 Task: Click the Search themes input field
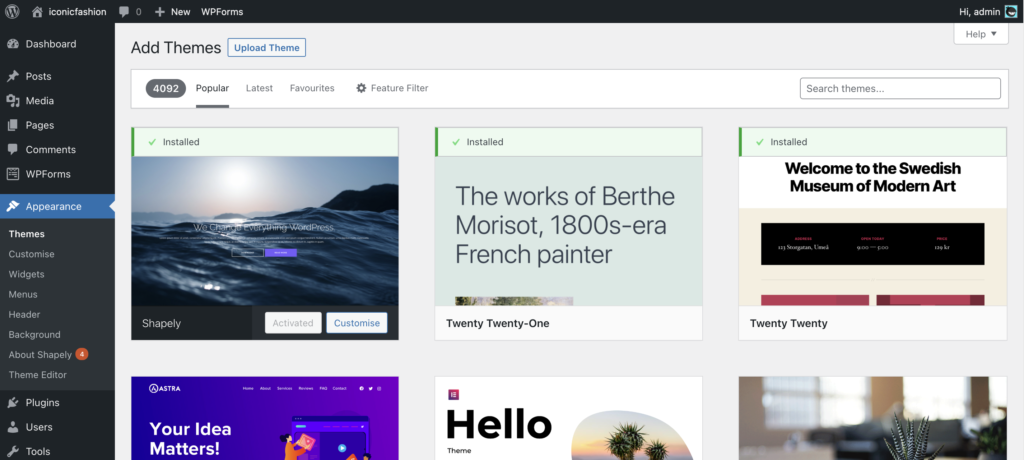(x=900, y=89)
